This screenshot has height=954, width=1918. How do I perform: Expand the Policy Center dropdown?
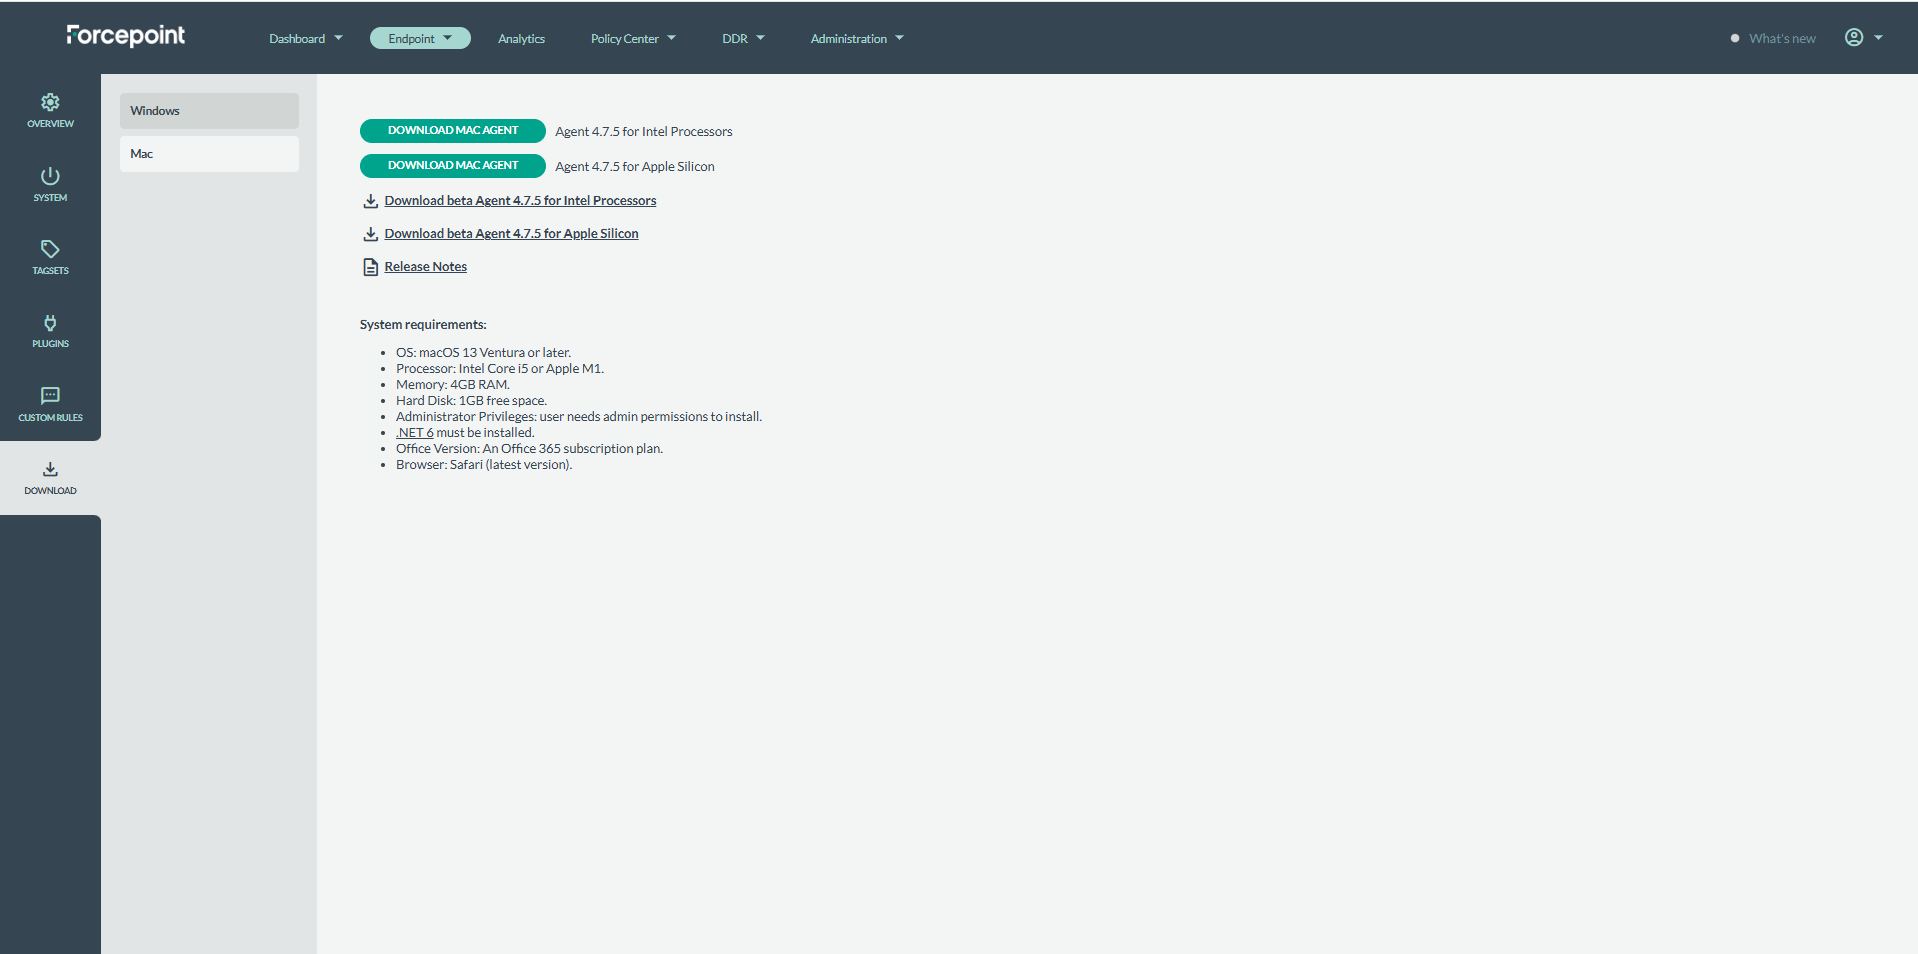(633, 38)
